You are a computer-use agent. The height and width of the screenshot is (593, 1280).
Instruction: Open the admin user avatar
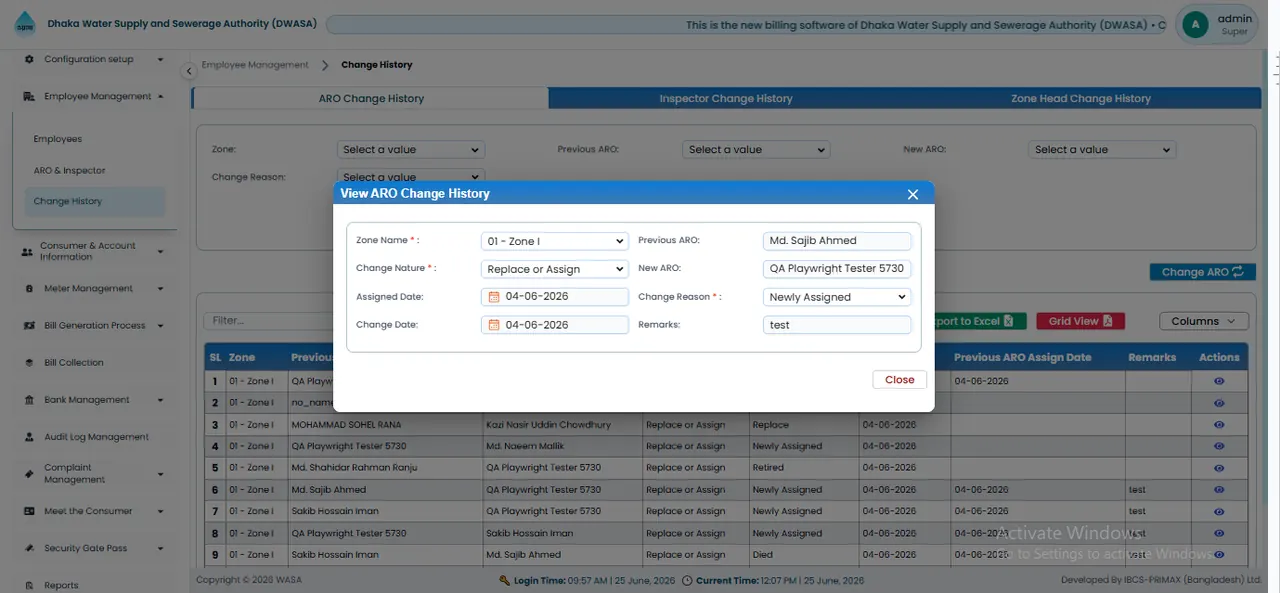[x=1194, y=25]
